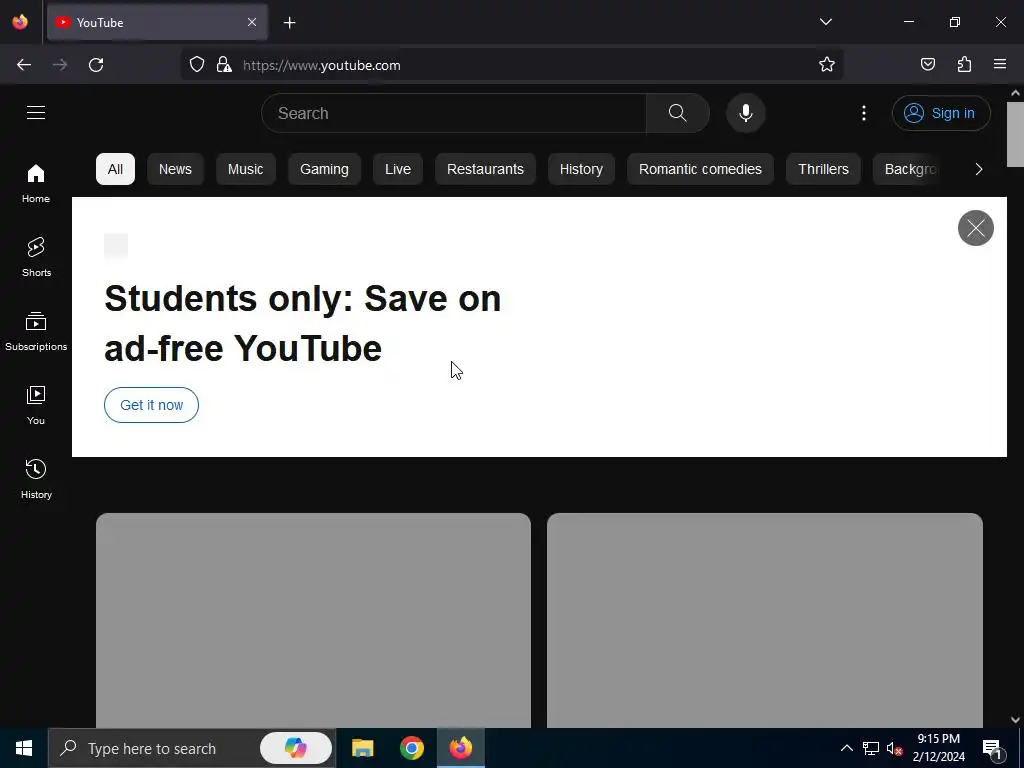This screenshot has height=768, width=1024.
Task: Show hidden system tray icons
Action: point(846,748)
